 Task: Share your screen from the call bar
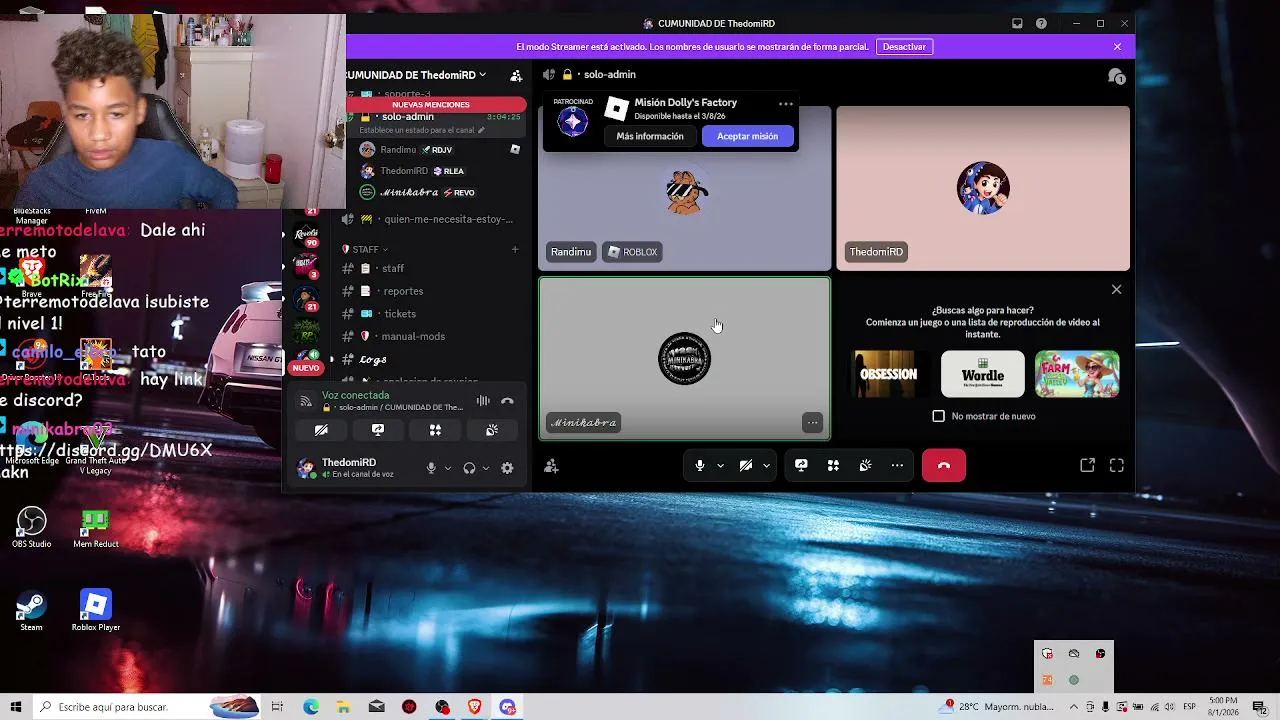801,465
